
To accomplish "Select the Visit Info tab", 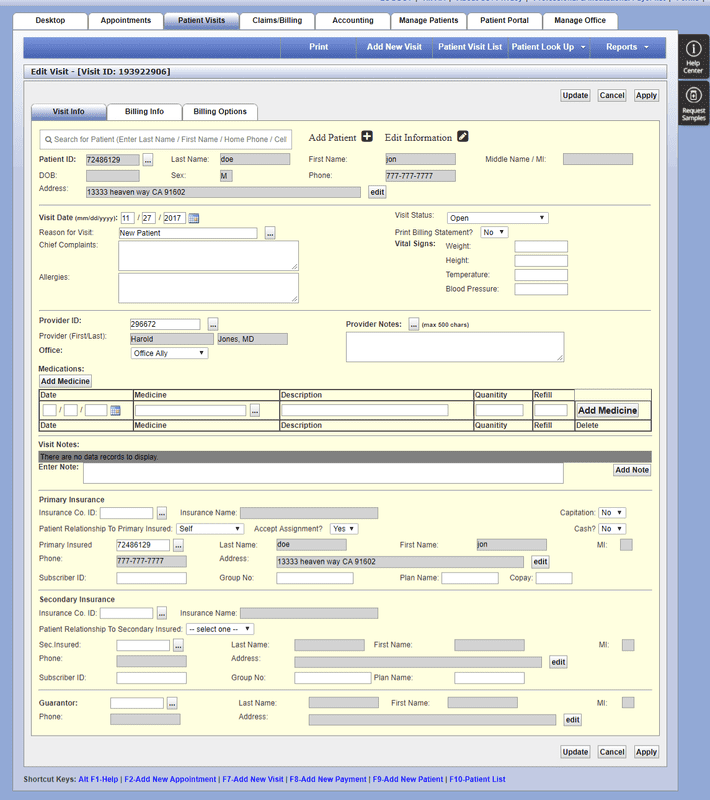I will (x=69, y=112).
